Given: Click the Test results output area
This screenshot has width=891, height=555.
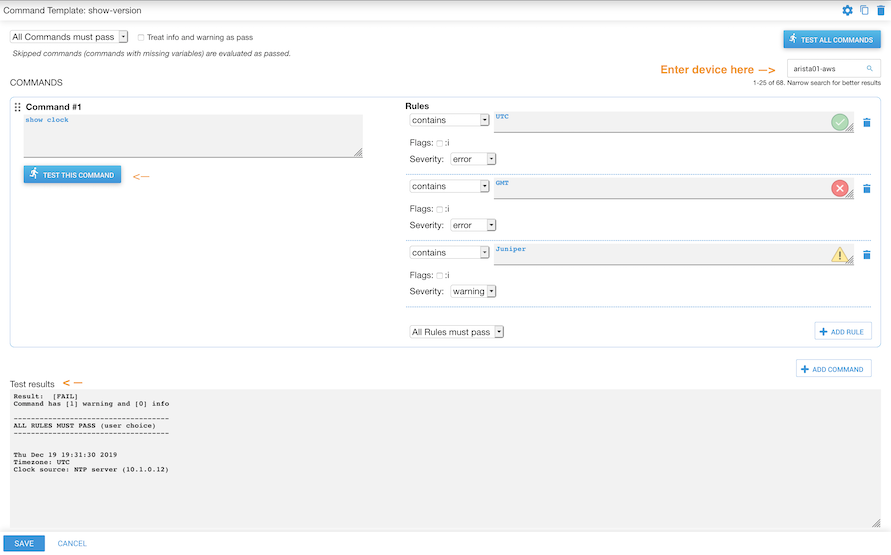Looking at the screenshot, I should coord(445,459).
